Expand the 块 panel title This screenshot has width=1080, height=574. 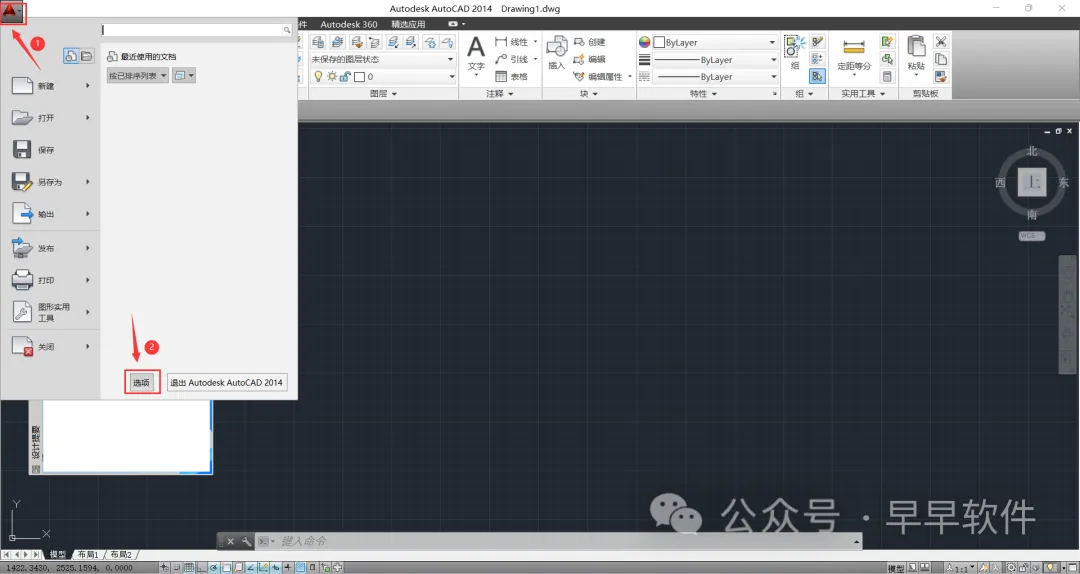[x=588, y=94]
